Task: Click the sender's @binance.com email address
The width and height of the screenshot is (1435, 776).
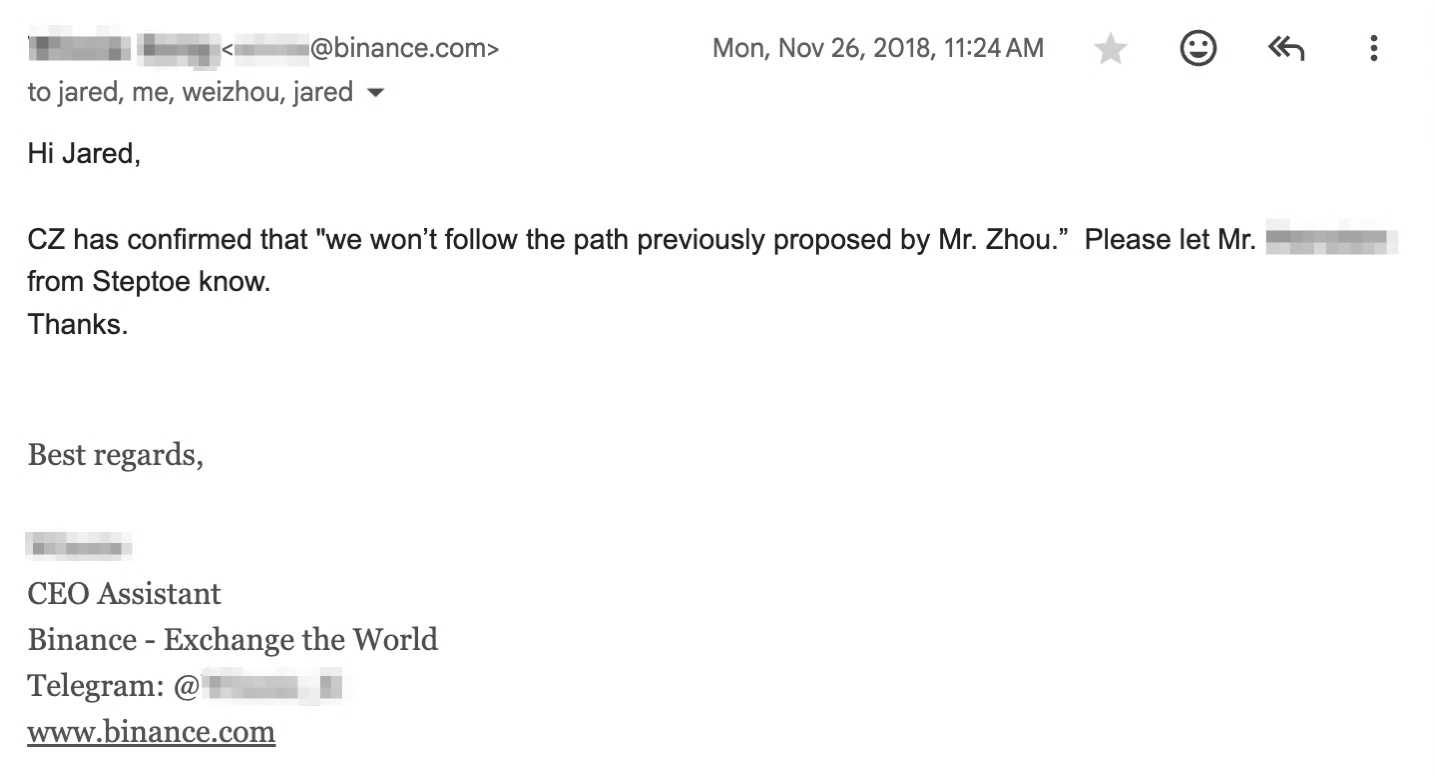Action: (365, 48)
